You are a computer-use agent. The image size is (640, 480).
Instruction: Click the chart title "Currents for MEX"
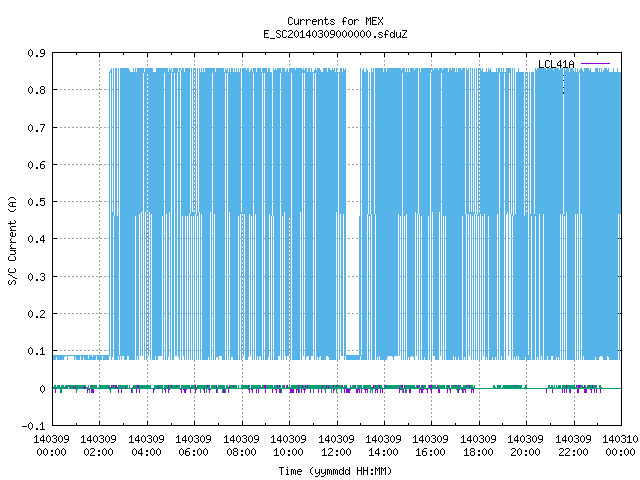click(x=335, y=21)
